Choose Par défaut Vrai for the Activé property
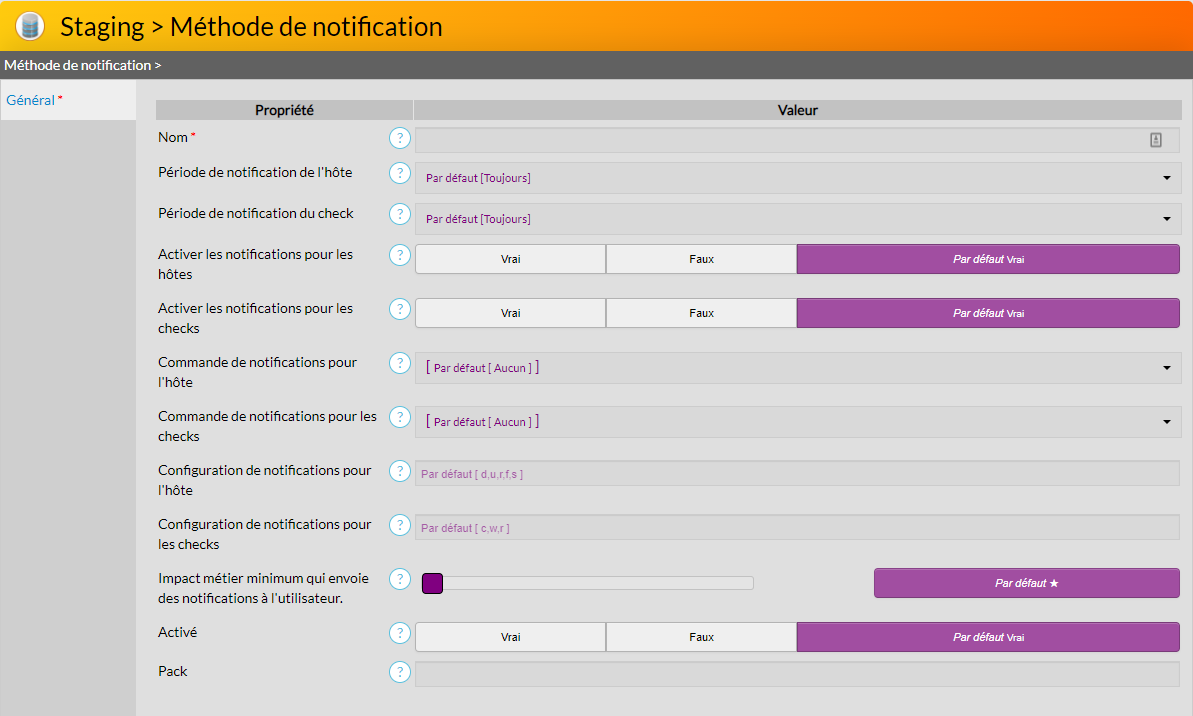The image size is (1193, 716). 987,637
